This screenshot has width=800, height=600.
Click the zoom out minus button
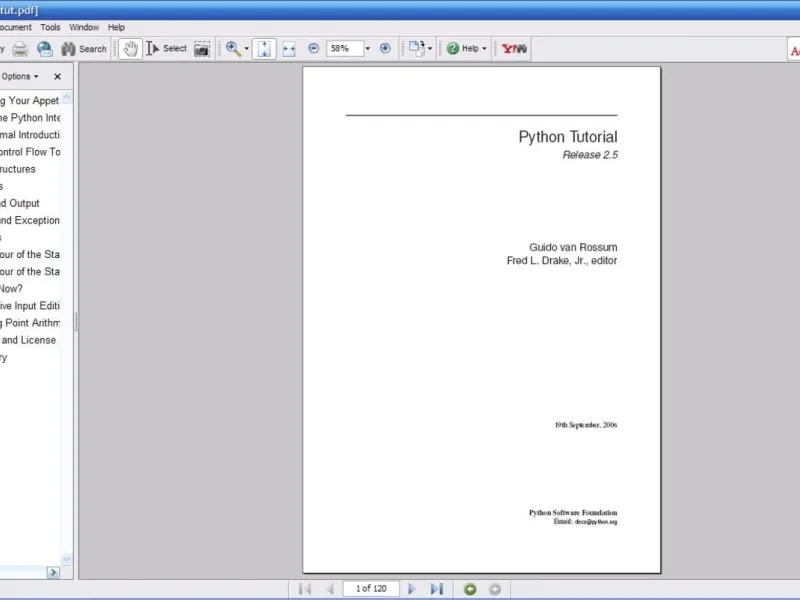tap(314, 48)
